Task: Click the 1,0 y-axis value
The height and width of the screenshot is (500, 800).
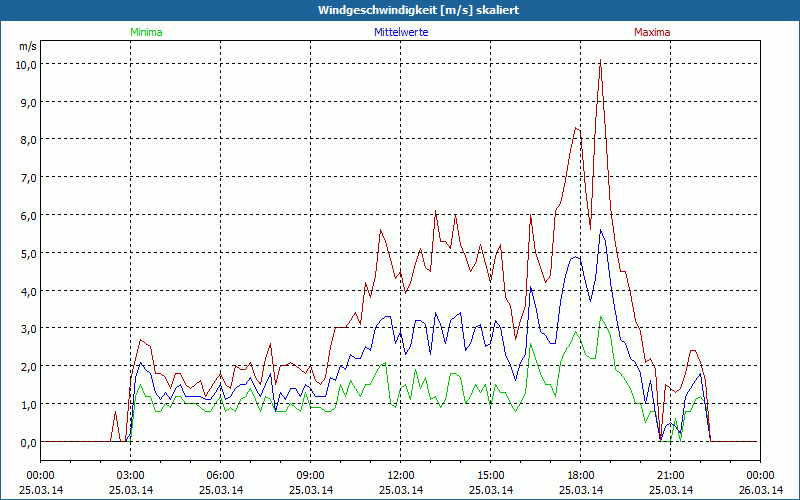Action: point(29,405)
